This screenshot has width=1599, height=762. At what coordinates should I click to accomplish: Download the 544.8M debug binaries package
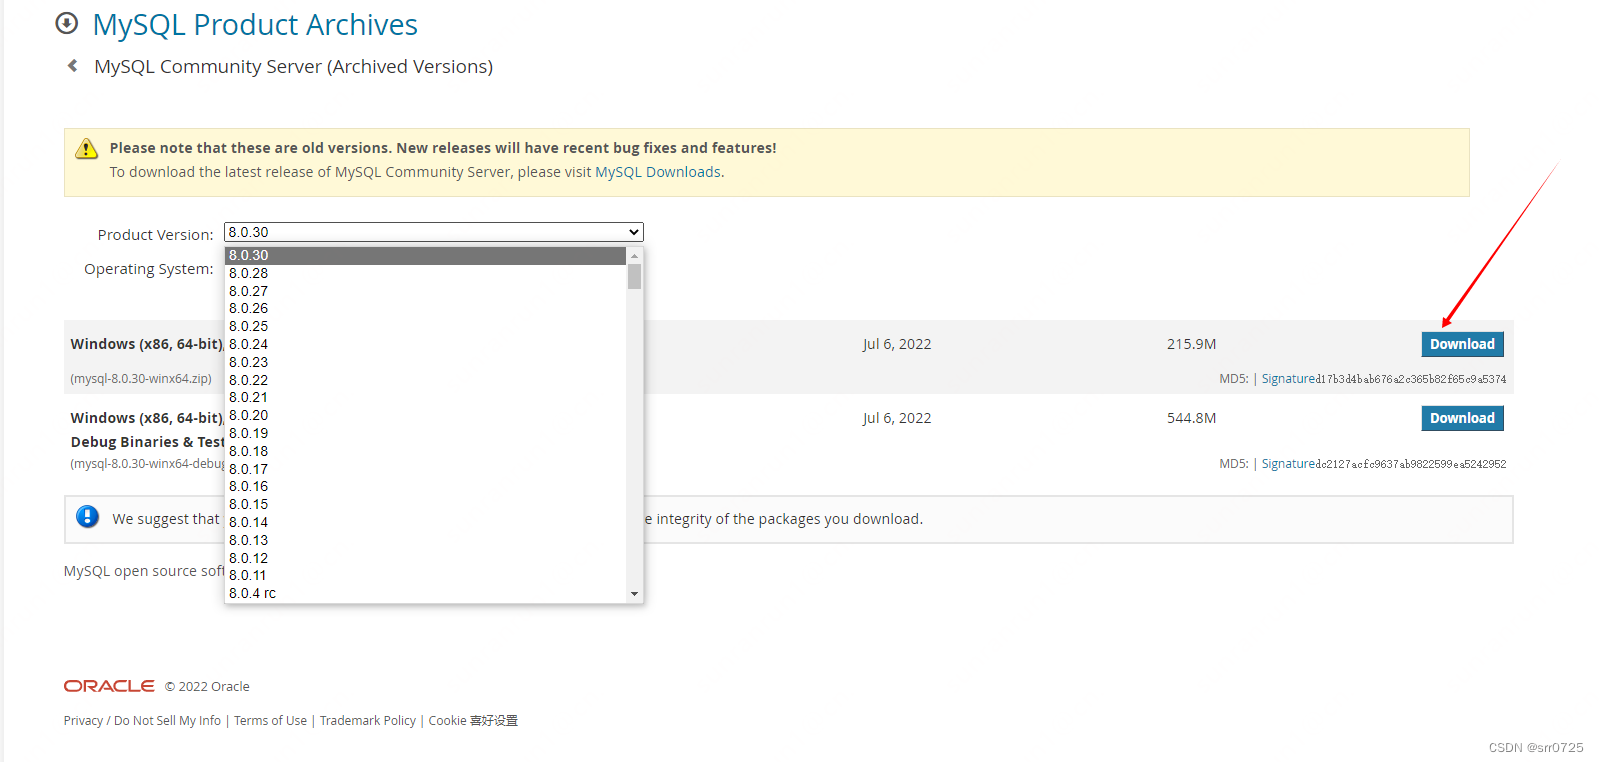(x=1462, y=418)
